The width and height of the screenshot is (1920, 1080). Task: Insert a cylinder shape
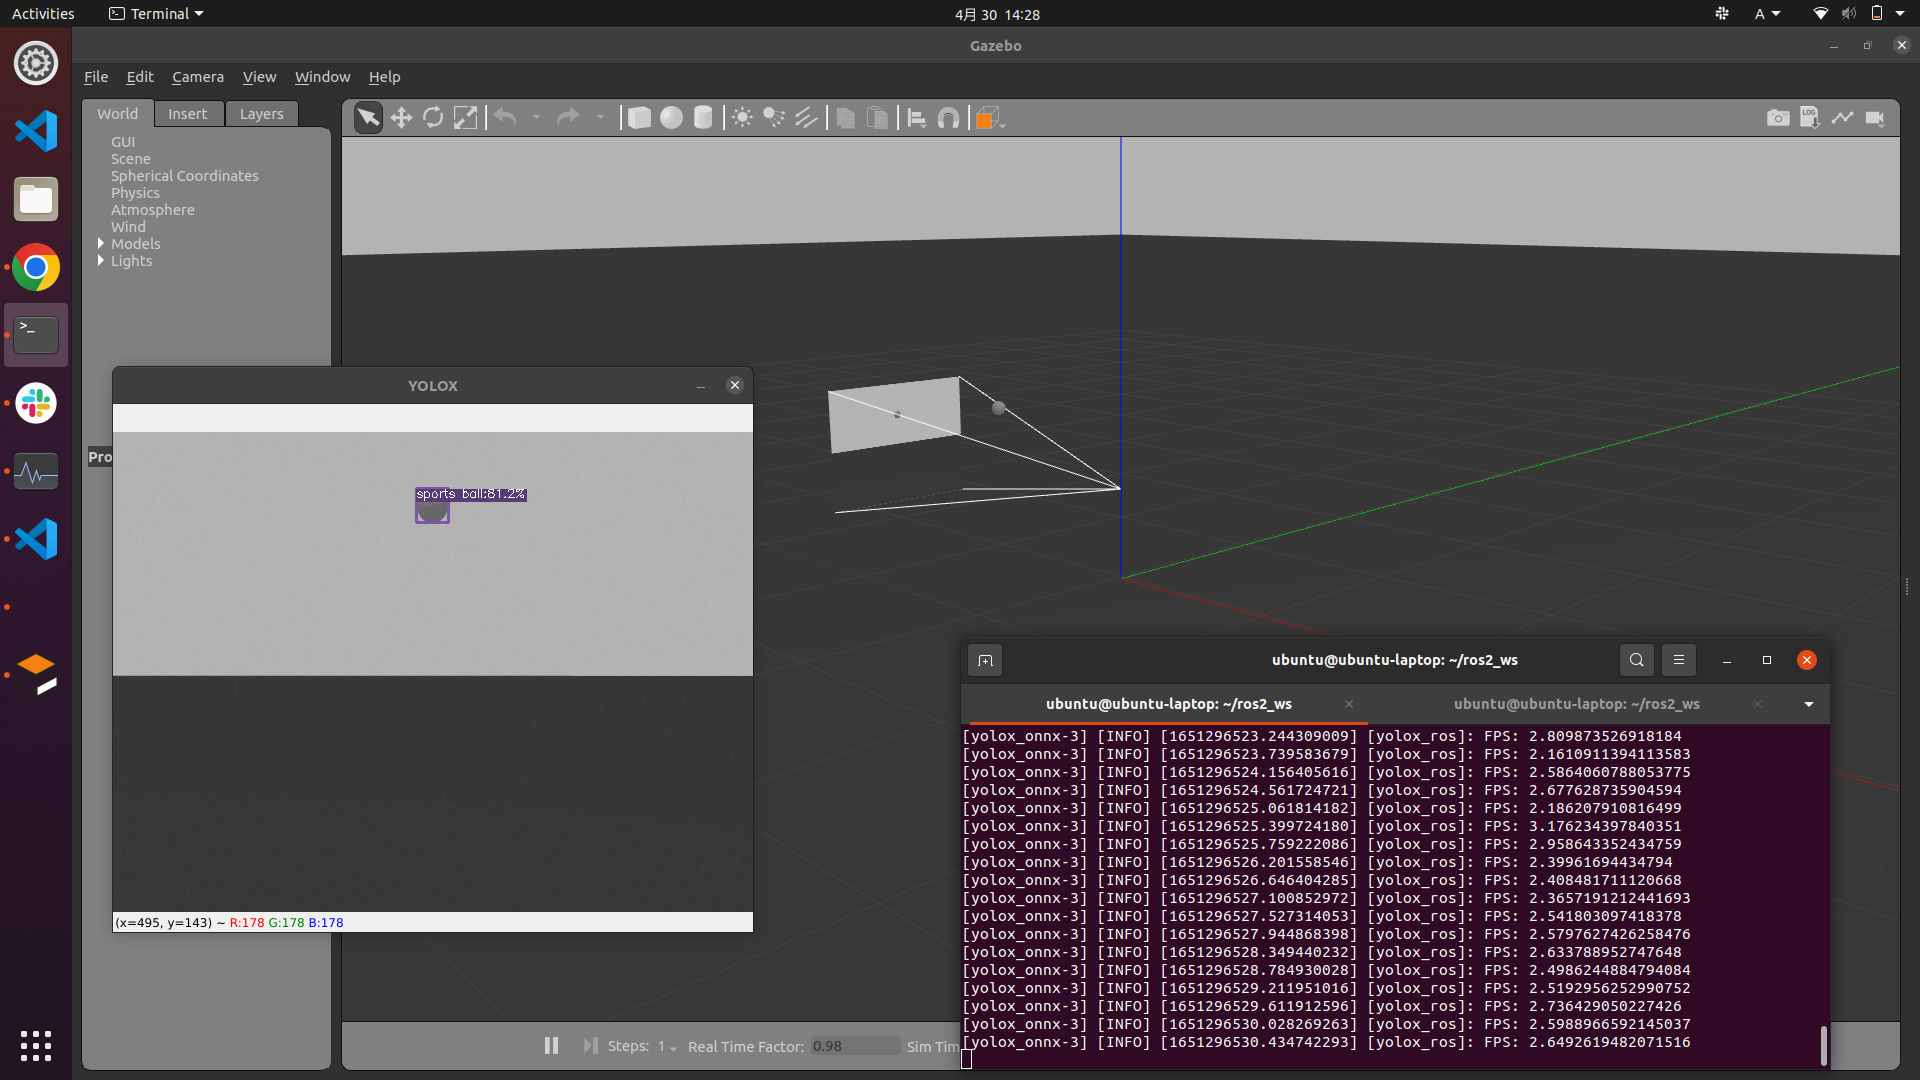703,118
